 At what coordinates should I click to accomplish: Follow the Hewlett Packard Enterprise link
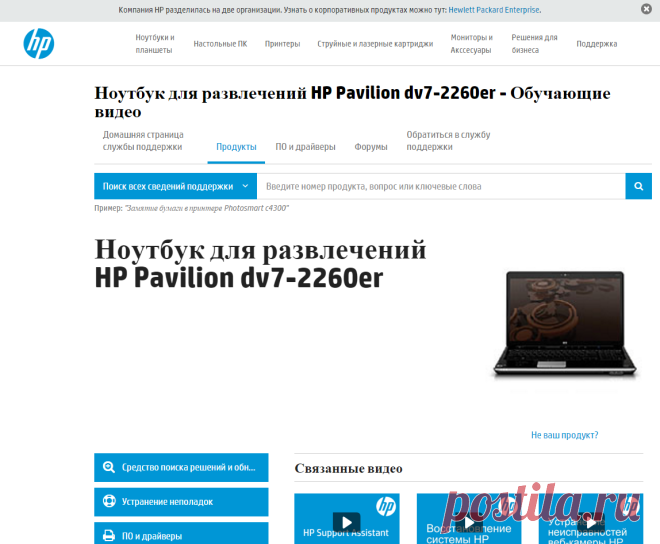click(494, 10)
